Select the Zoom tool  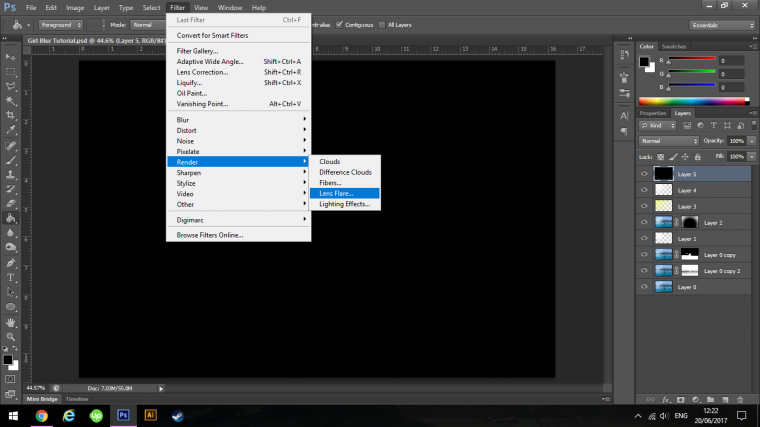click(x=10, y=337)
